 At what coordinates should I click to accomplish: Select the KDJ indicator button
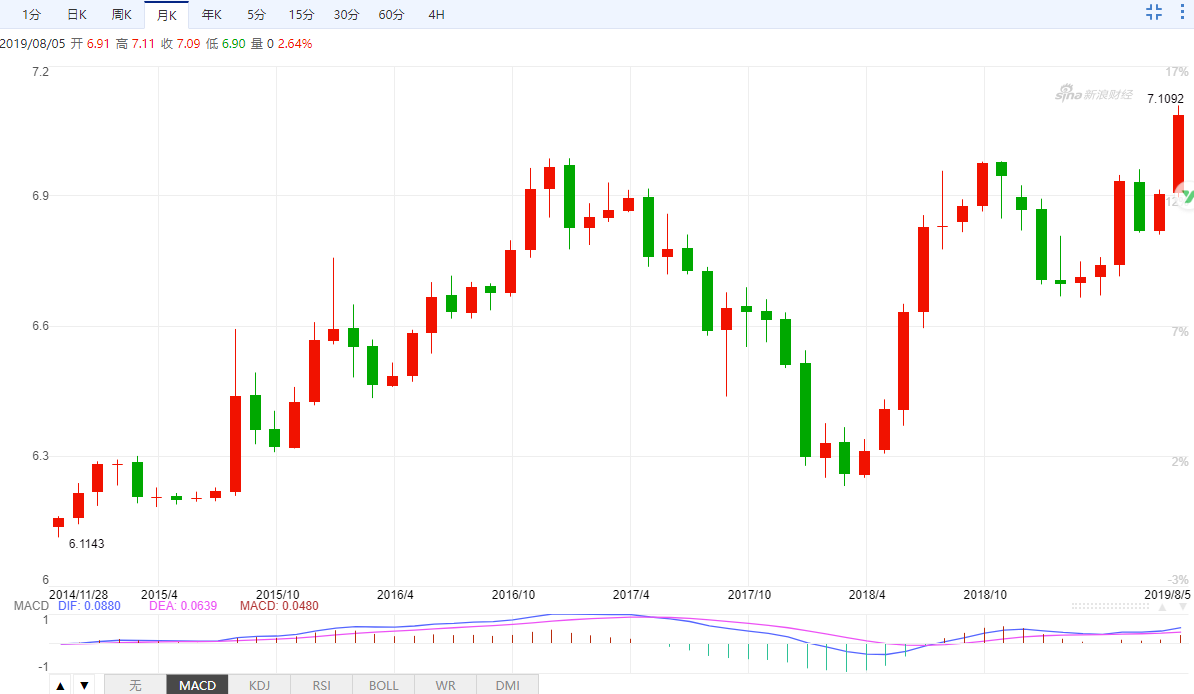point(260,685)
